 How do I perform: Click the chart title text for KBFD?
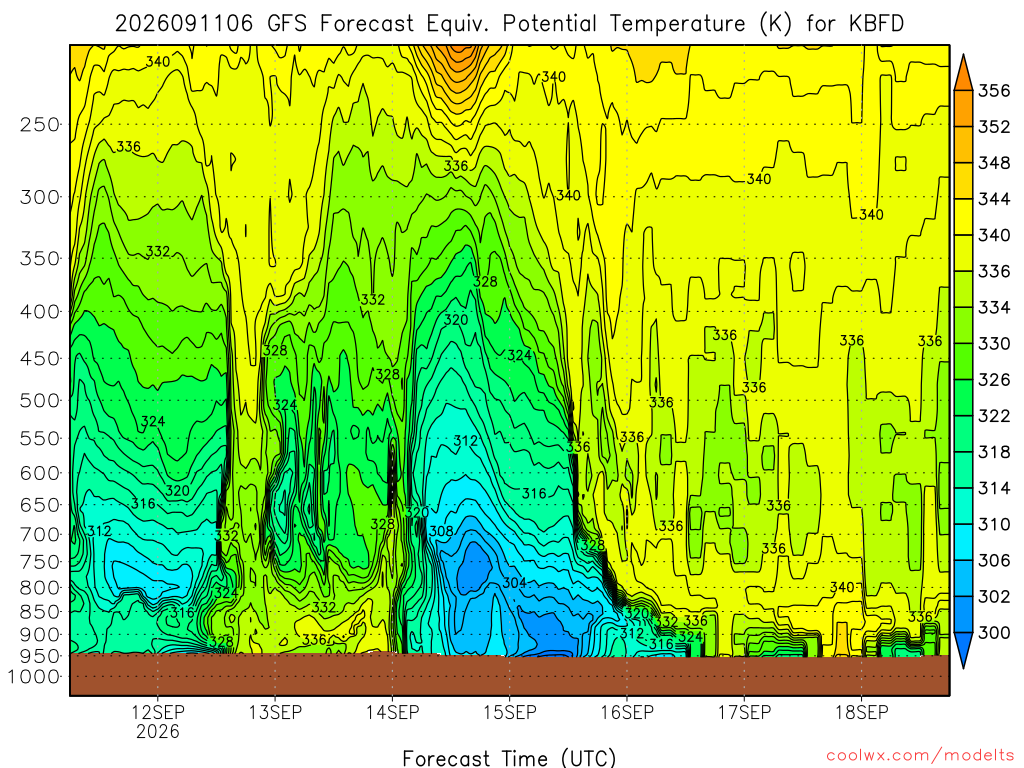tap(509, 24)
